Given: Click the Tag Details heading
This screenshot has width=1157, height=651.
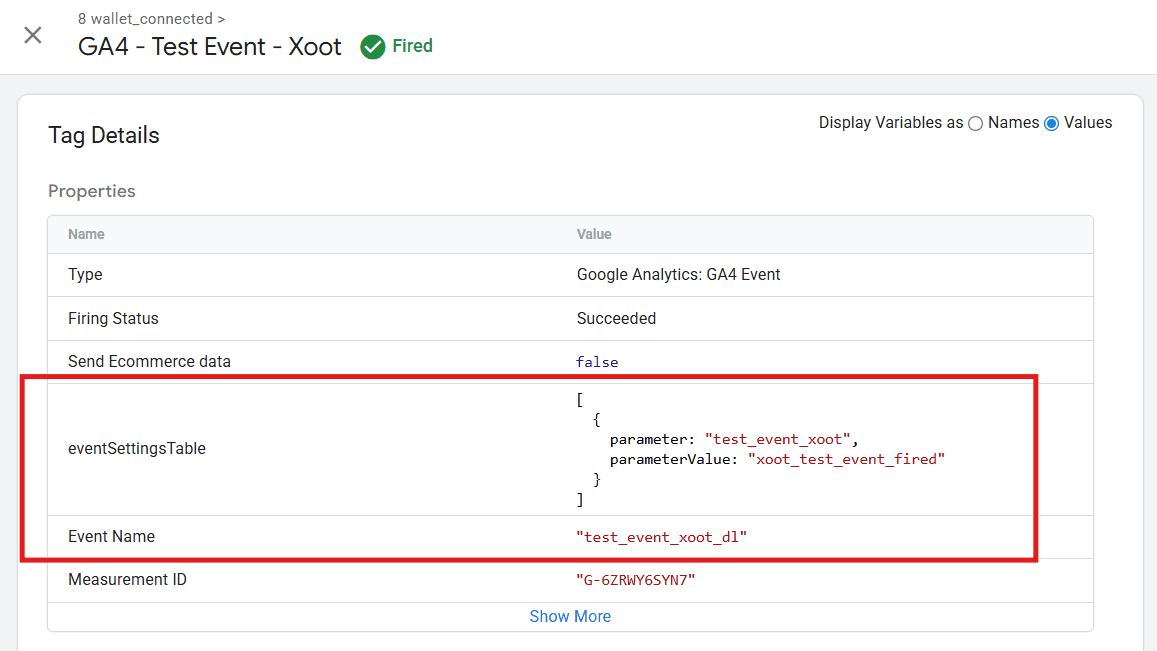Looking at the screenshot, I should coord(103,135).
